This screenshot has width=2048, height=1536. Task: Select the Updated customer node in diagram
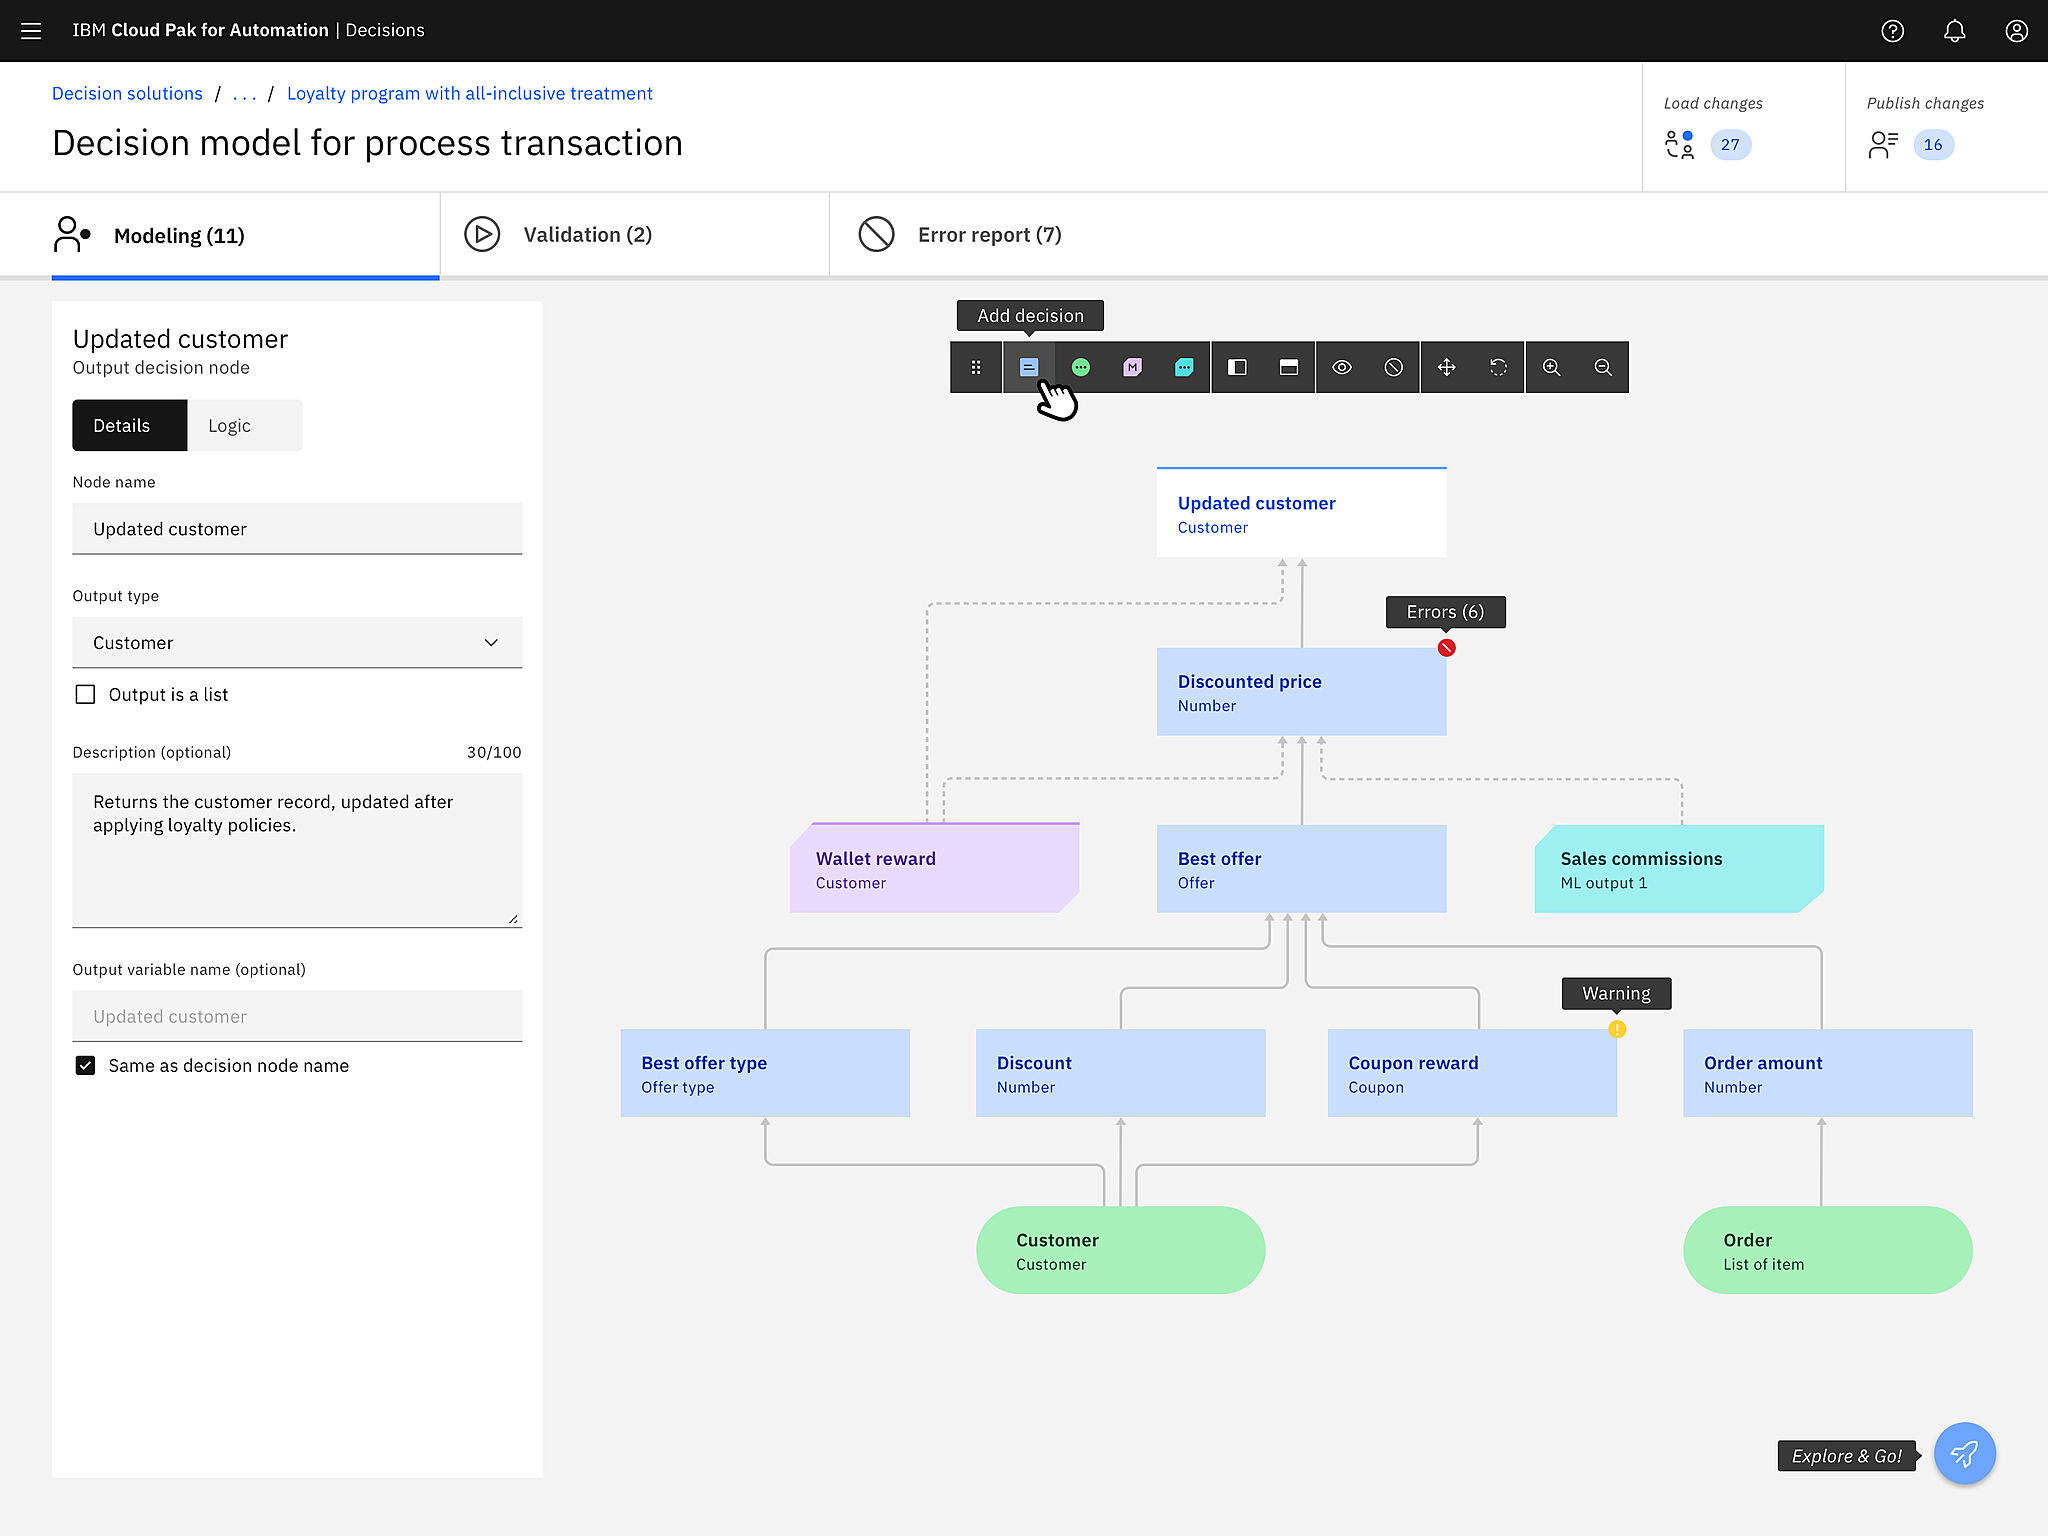(1301, 512)
